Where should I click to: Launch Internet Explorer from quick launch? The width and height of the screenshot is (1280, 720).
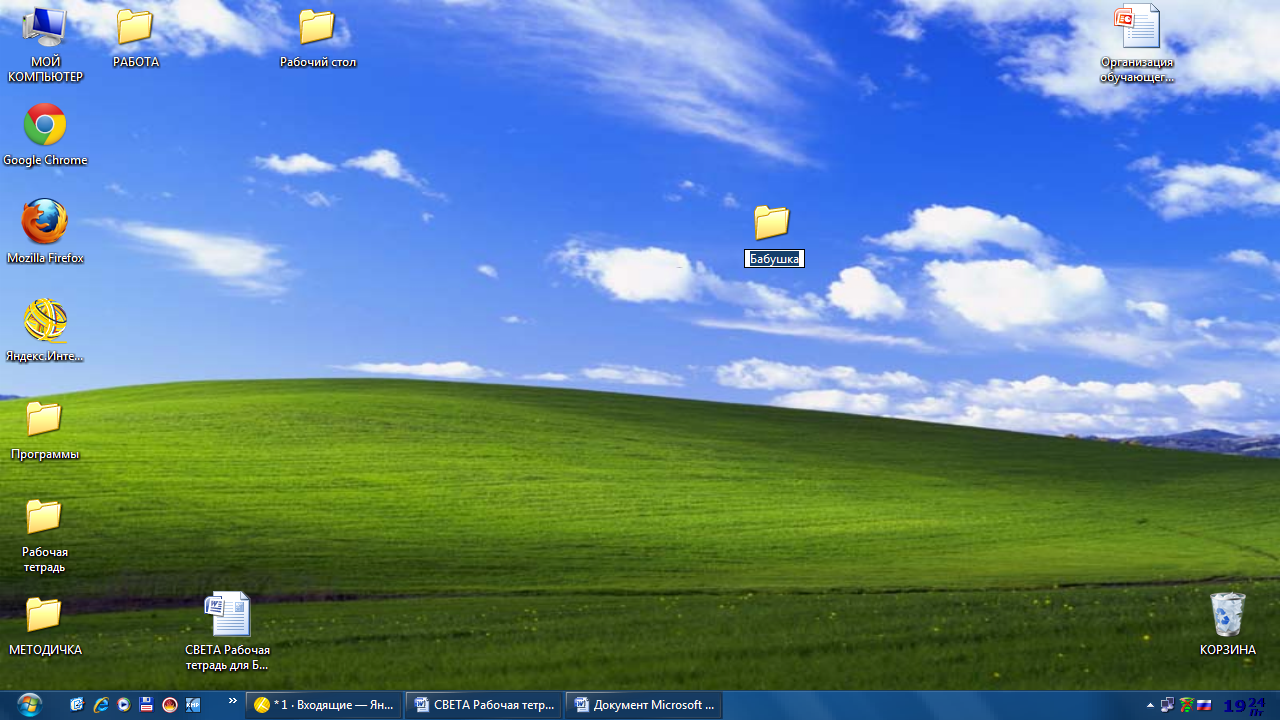click(x=100, y=705)
